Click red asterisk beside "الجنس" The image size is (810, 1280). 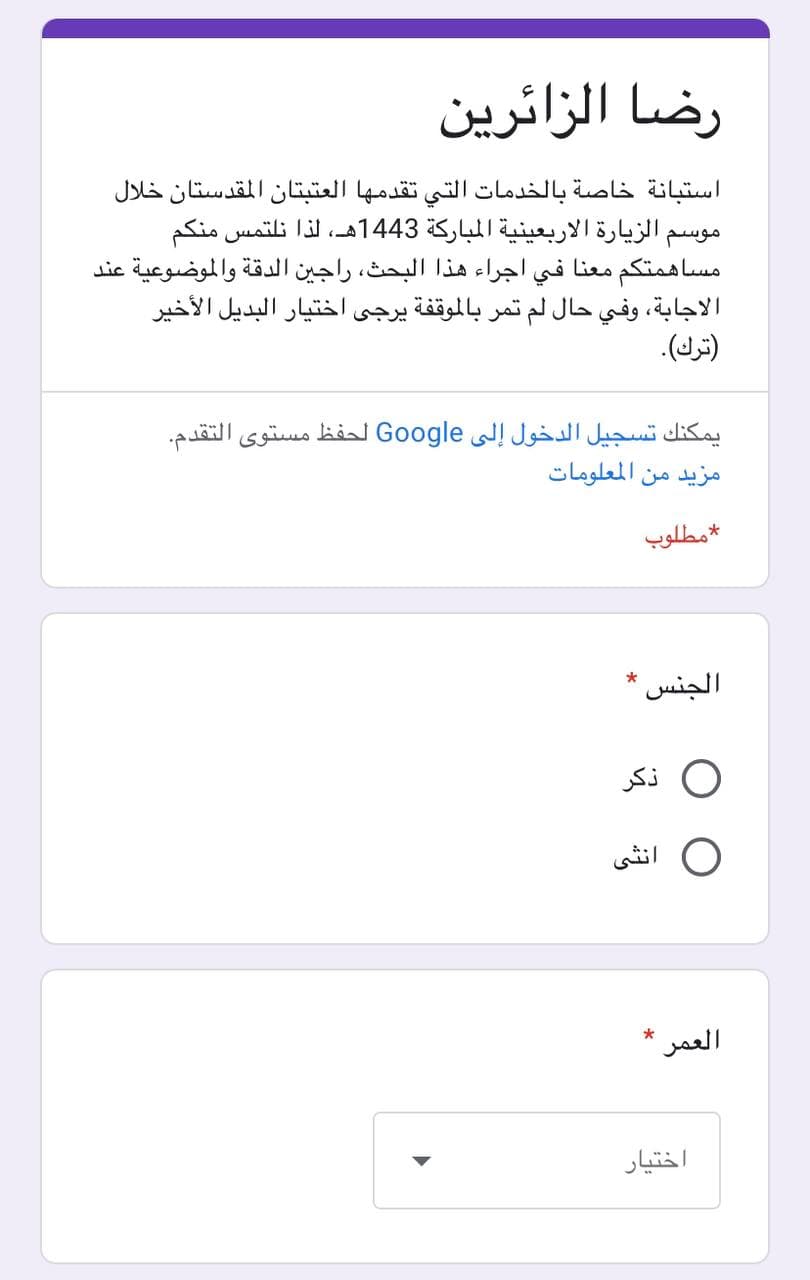click(631, 680)
